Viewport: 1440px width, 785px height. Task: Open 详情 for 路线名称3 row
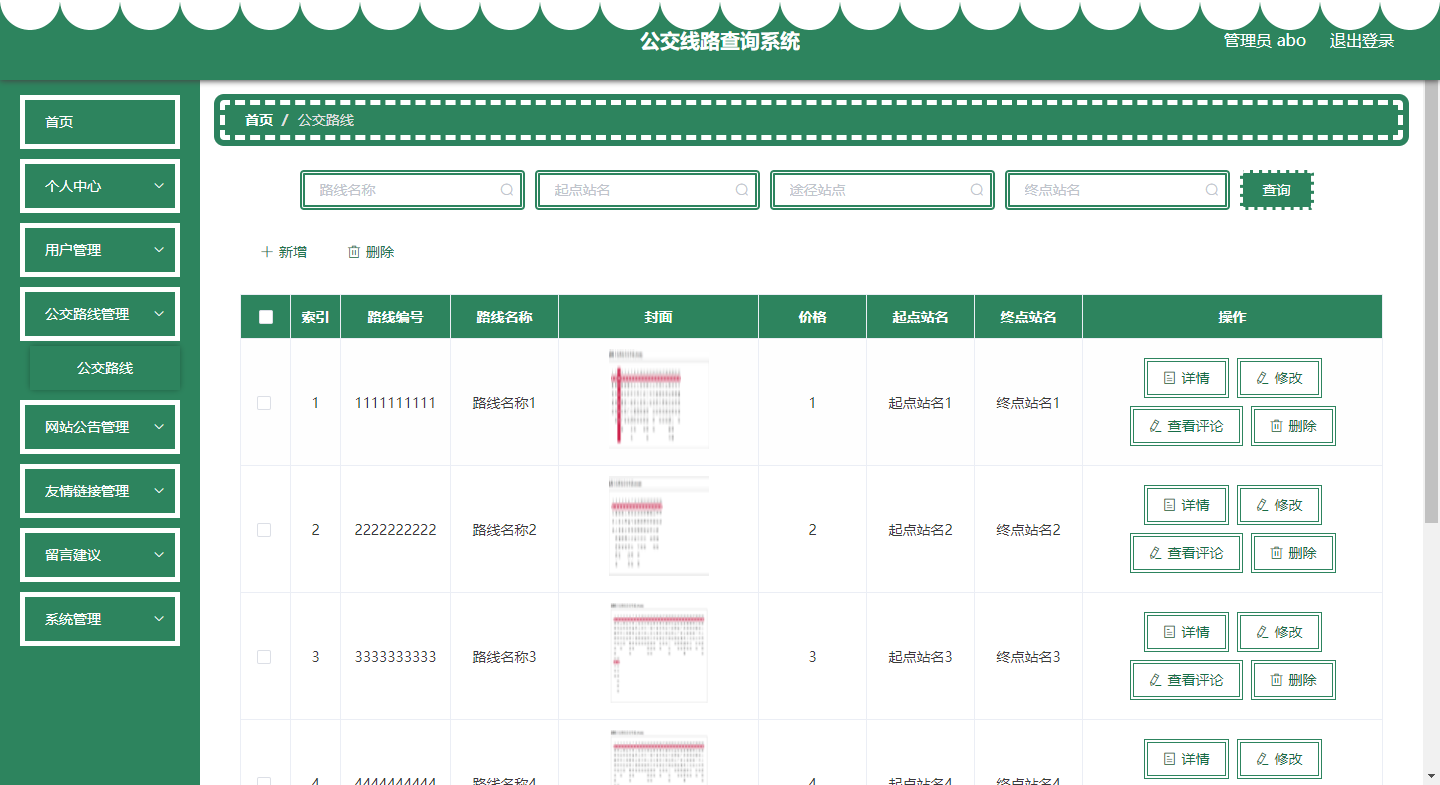tap(1186, 632)
